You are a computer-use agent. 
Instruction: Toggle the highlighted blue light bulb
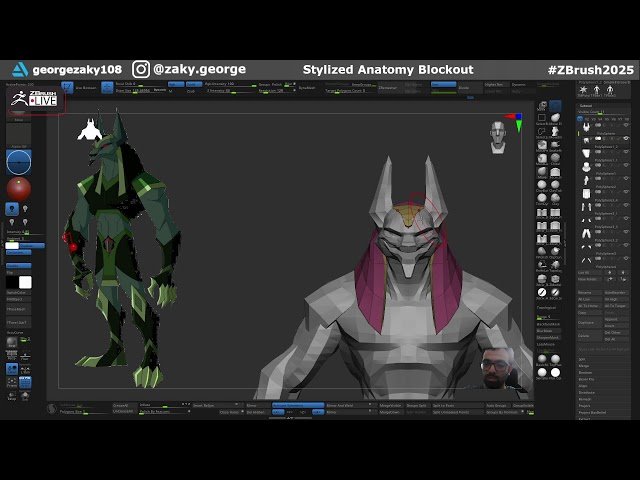click(12, 209)
